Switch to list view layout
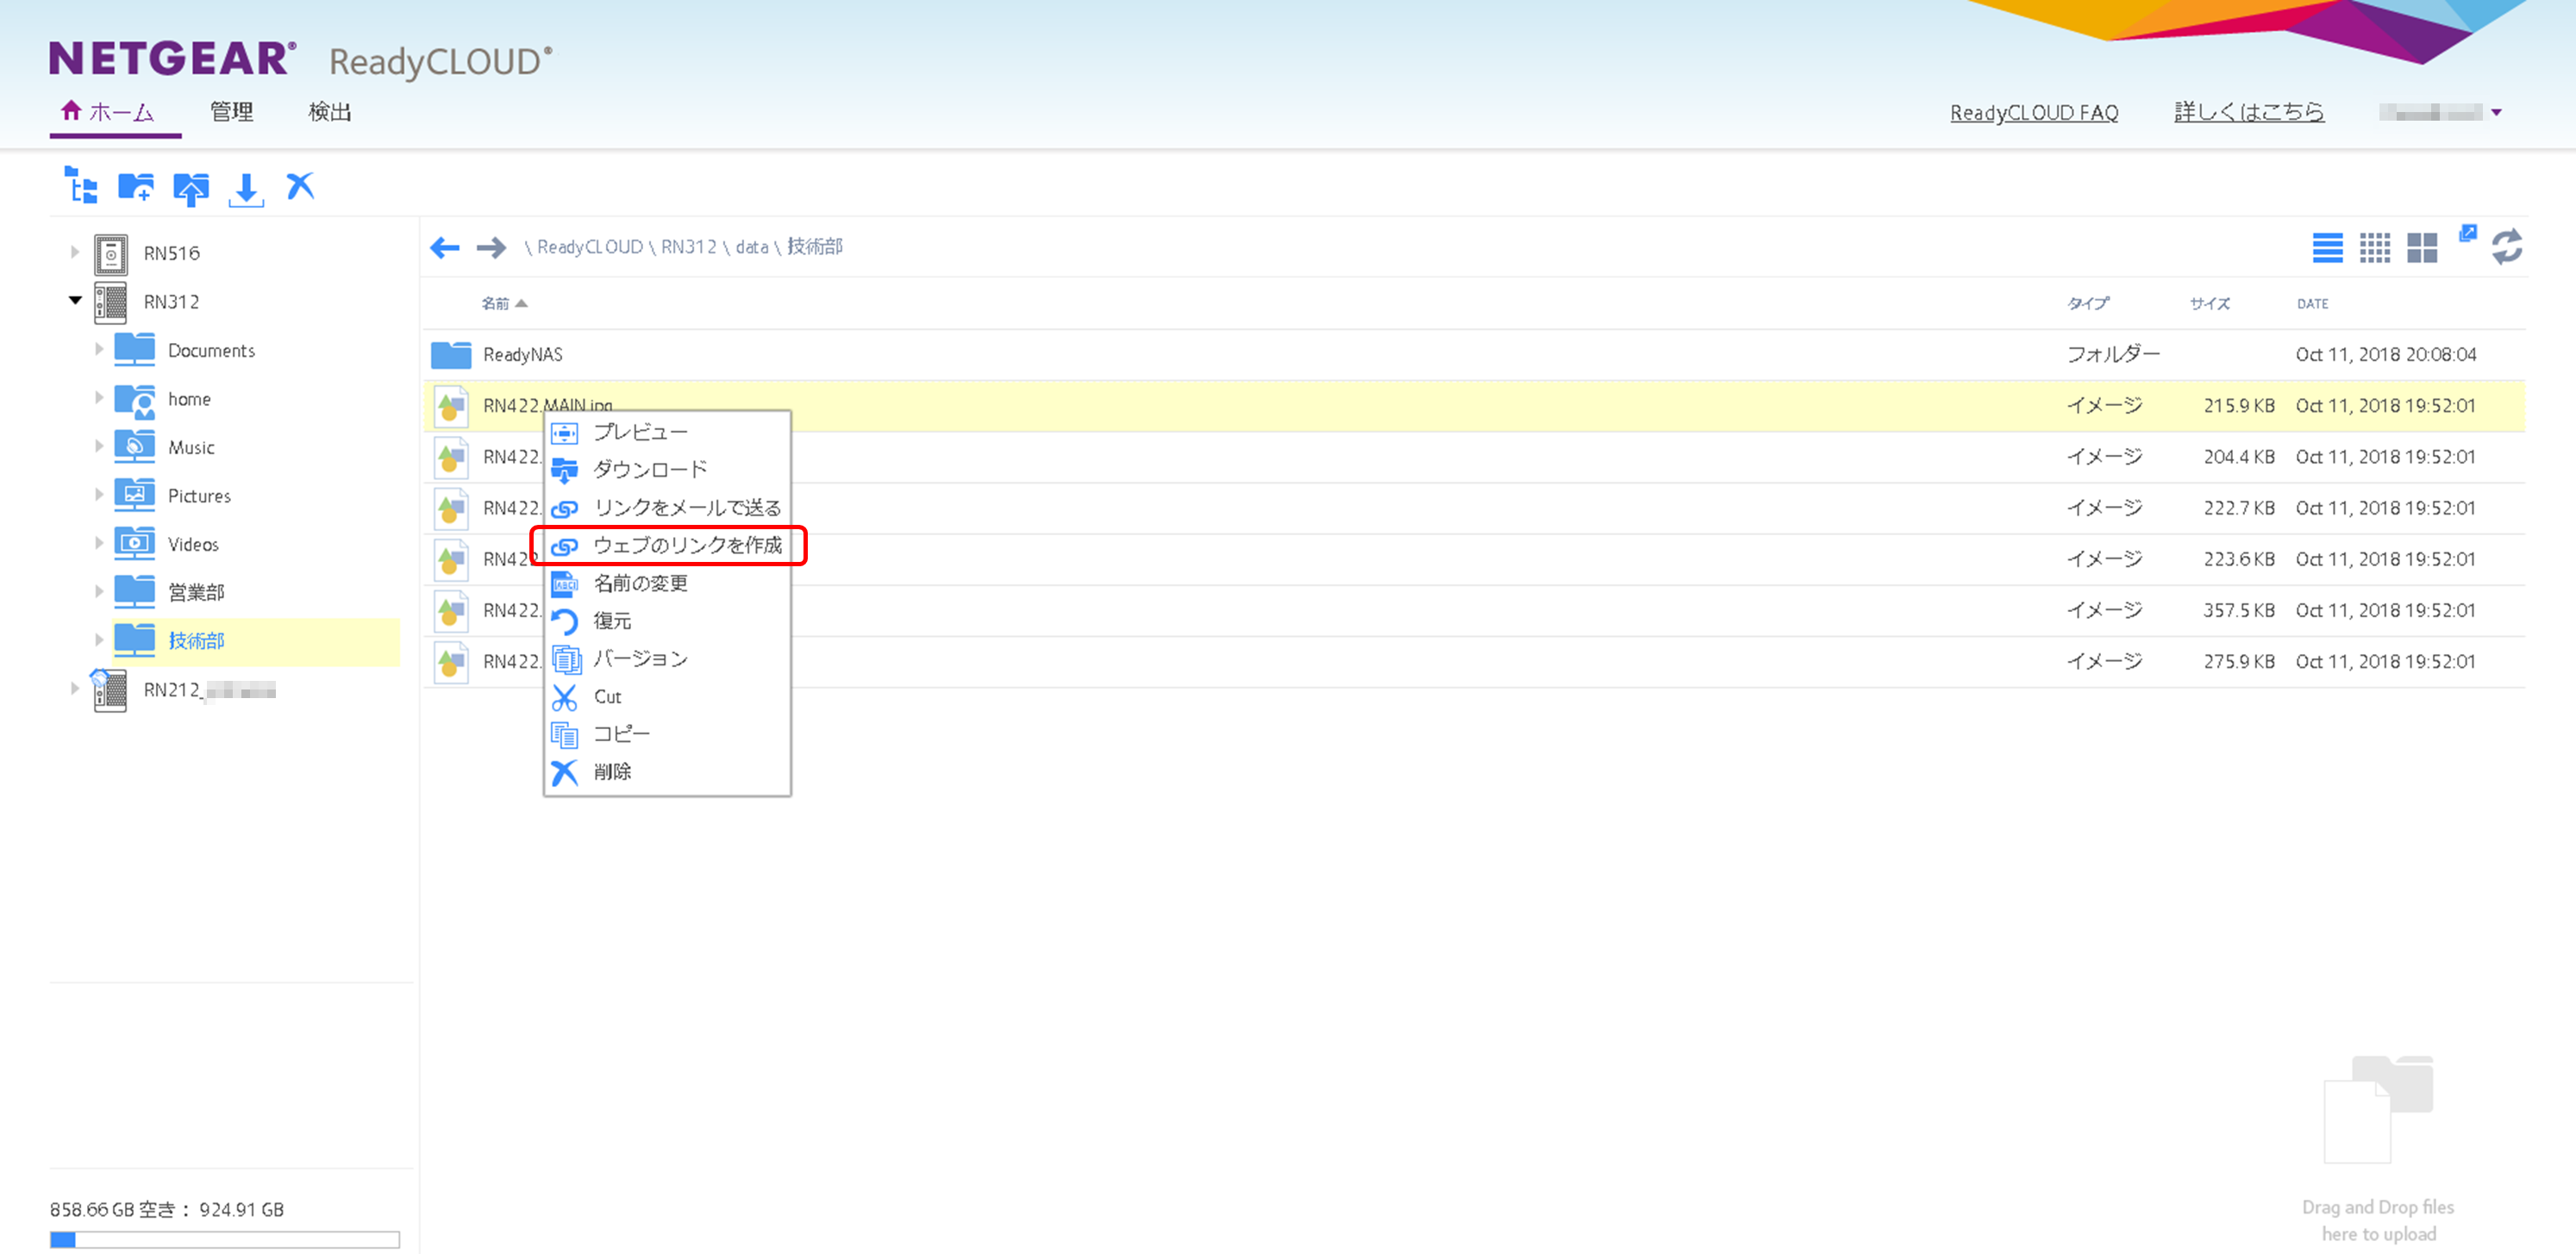 [2327, 247]
